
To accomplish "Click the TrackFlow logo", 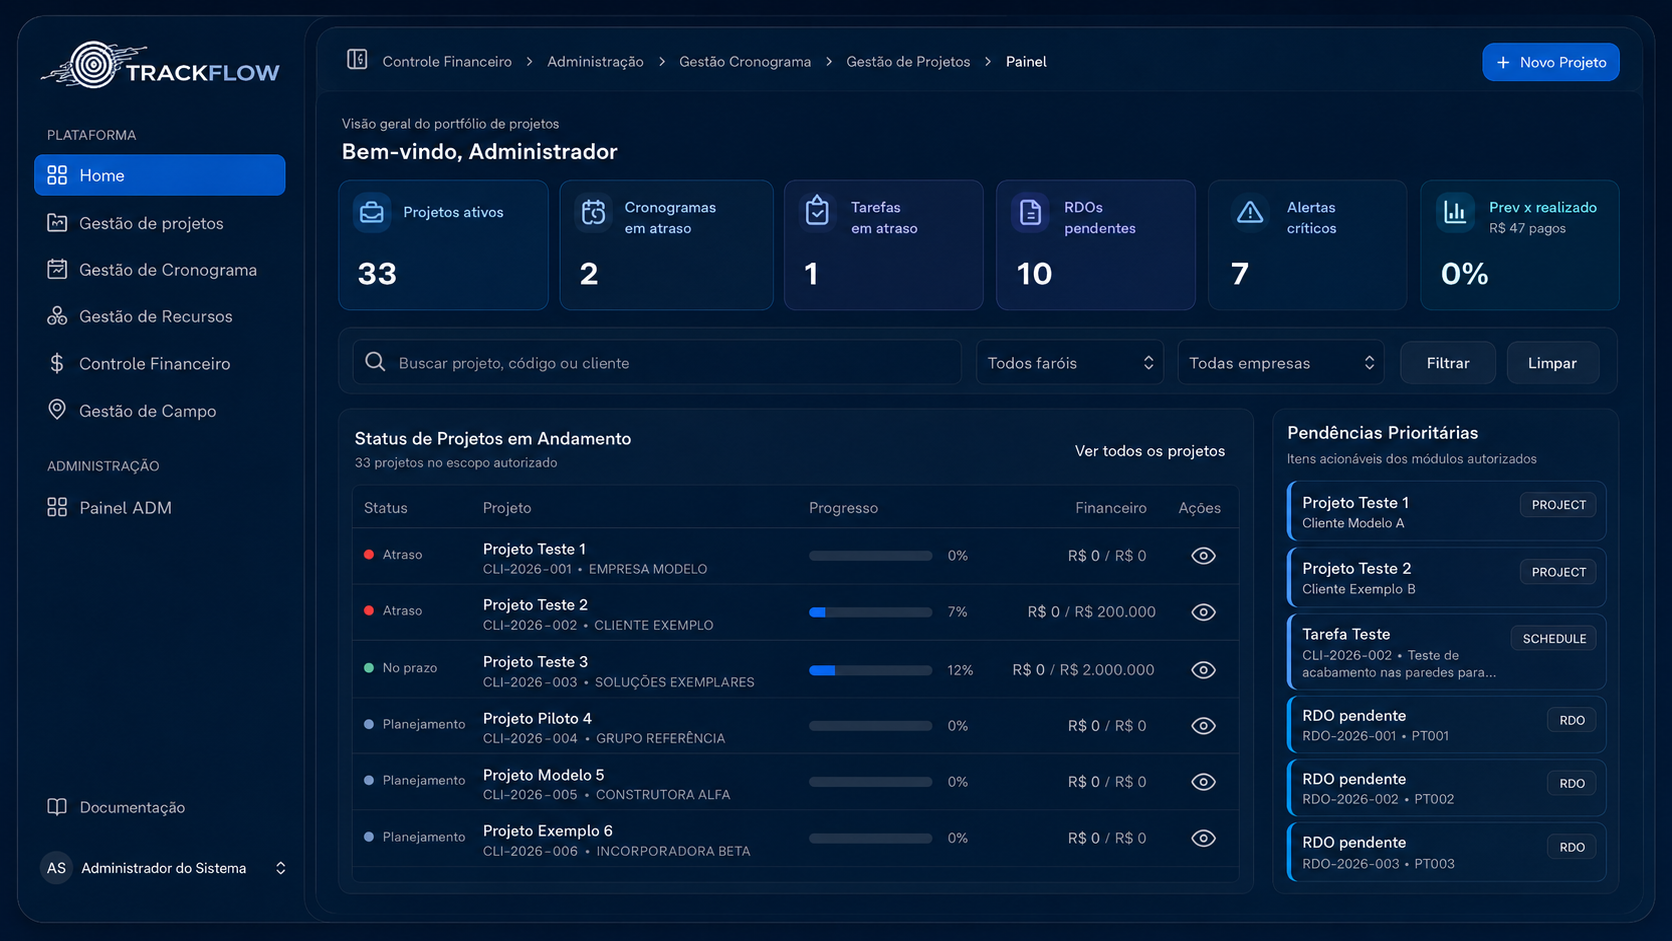I will point(160,66).
